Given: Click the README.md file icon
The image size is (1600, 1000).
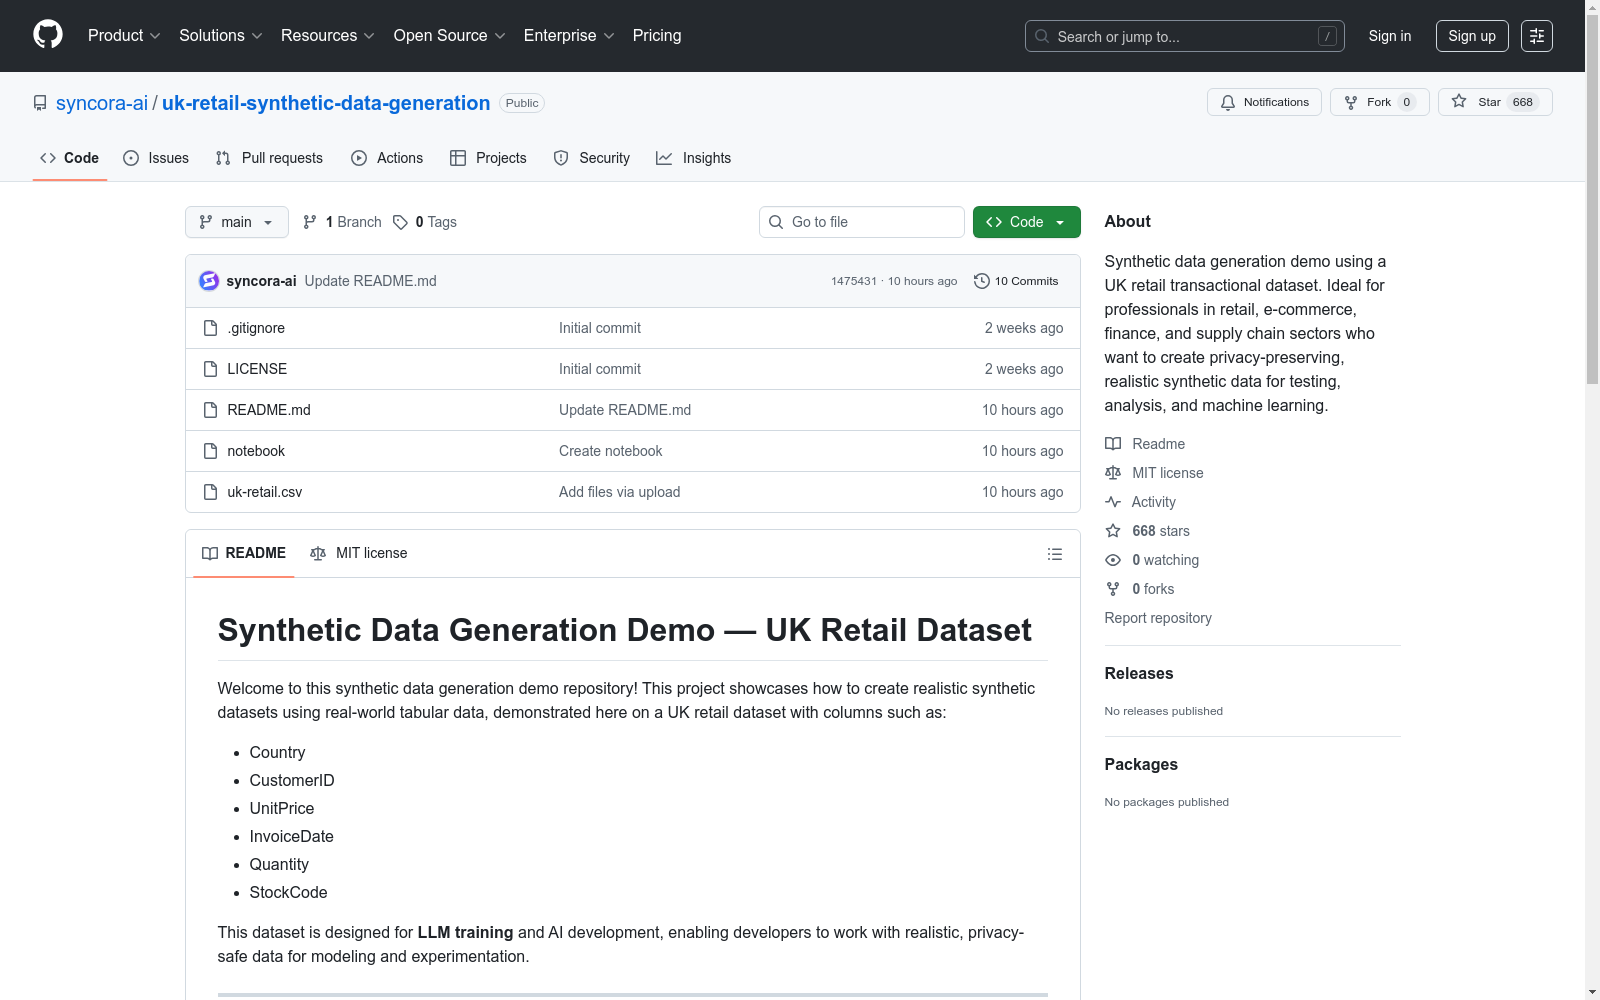Looking at the screenshot, I should (x=210, y=410).
